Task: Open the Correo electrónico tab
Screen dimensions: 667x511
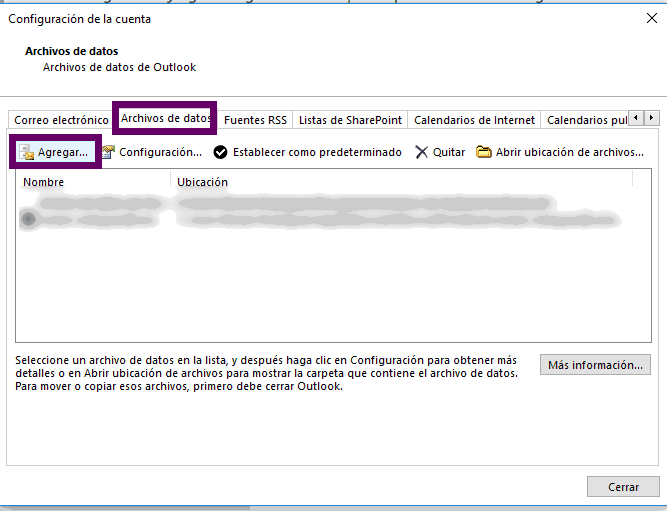Action: [x=61, y=120]
